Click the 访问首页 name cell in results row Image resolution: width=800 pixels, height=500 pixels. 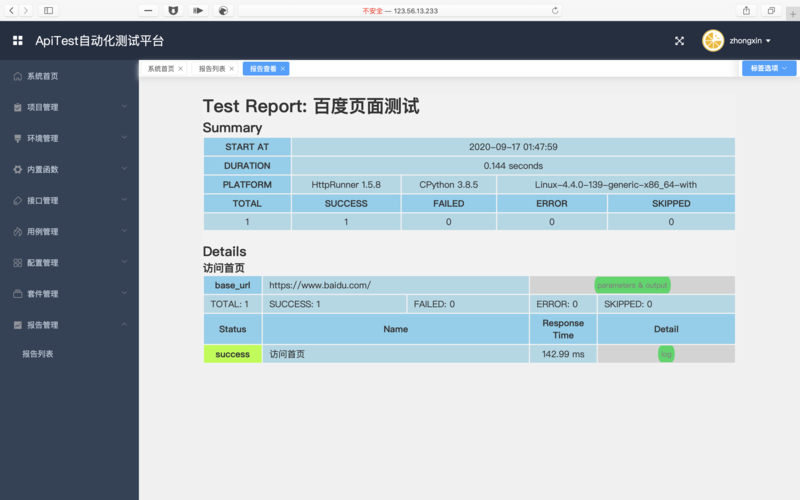click(x=395, y=354)
